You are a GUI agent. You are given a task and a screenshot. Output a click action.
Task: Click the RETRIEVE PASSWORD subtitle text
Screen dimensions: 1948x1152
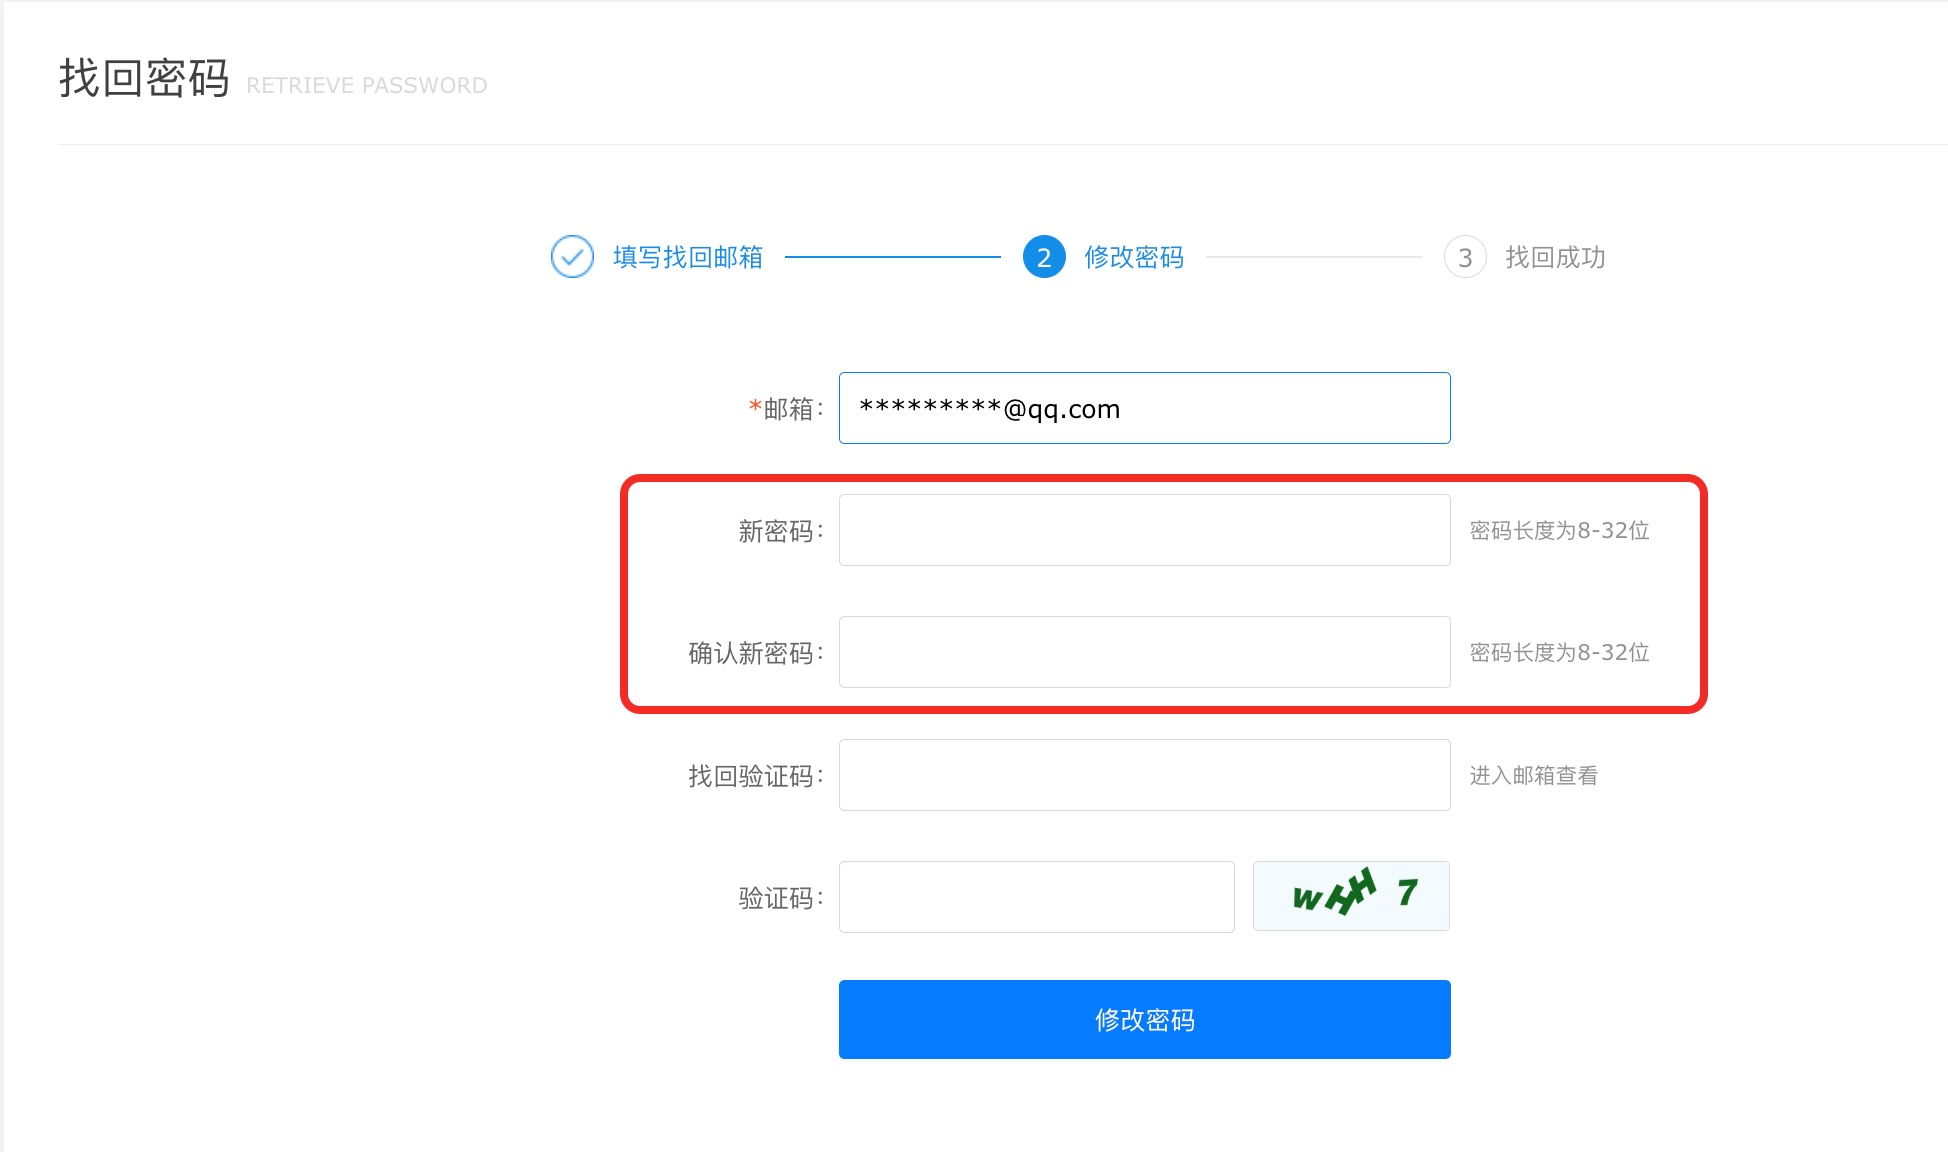(367, 86)
